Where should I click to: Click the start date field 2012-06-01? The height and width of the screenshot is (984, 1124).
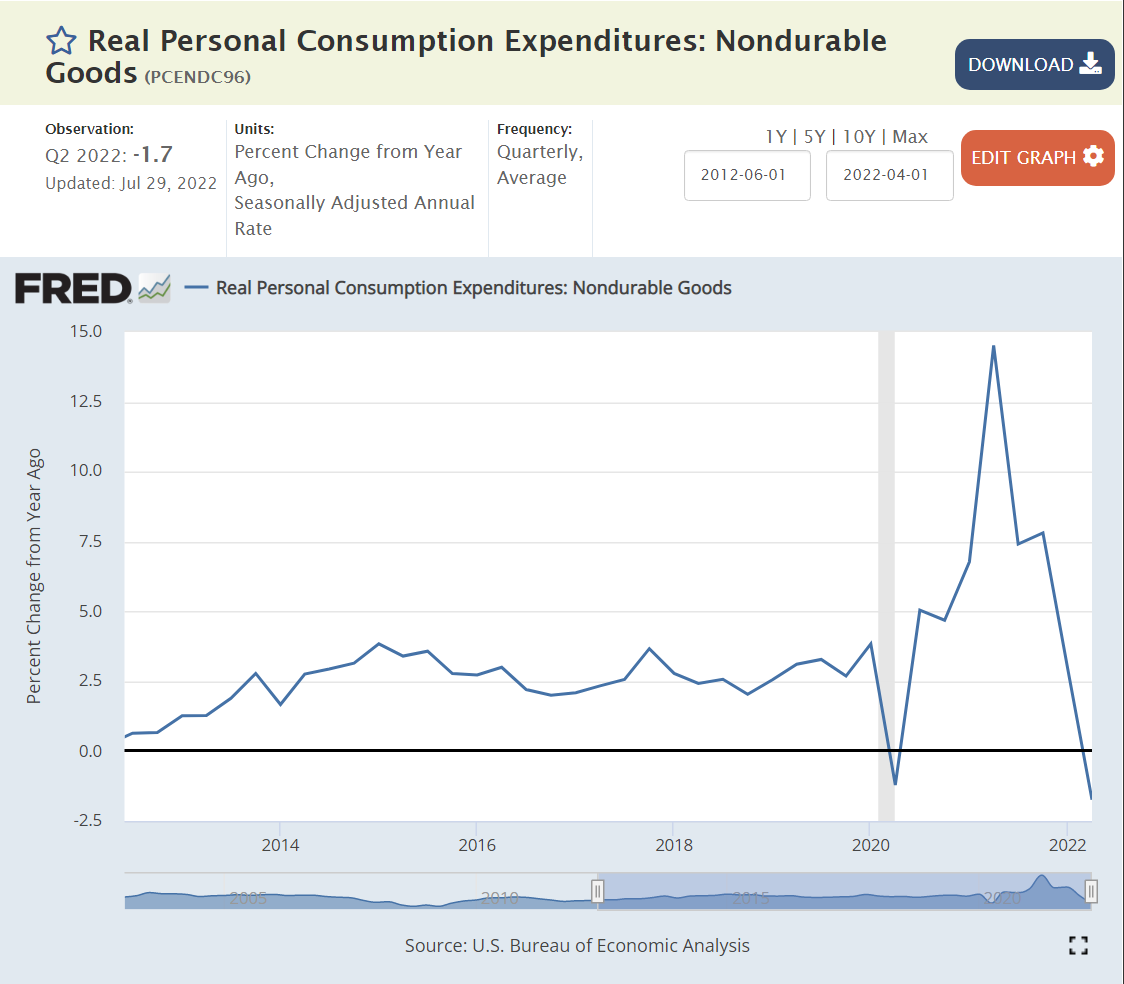click(747, 175)
